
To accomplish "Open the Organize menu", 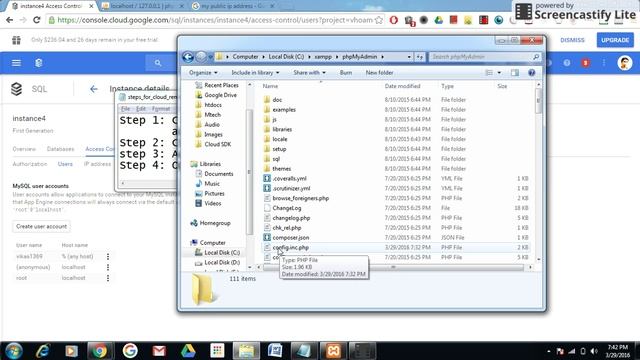I will (203, 73).
